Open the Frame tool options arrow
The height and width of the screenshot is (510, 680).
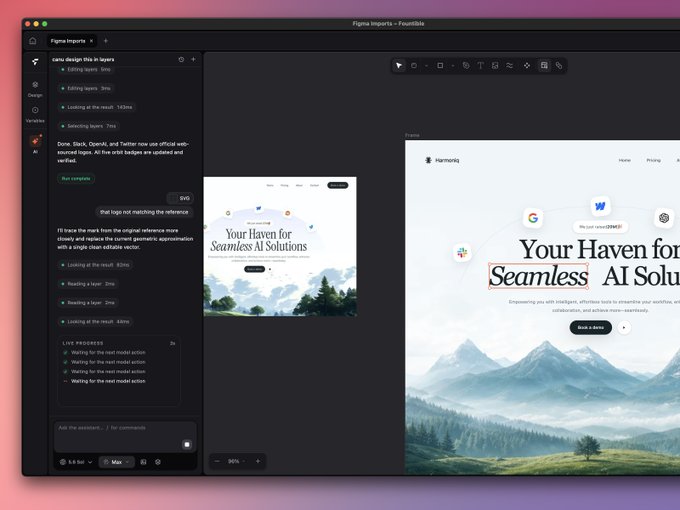click(x=426, y=66)
